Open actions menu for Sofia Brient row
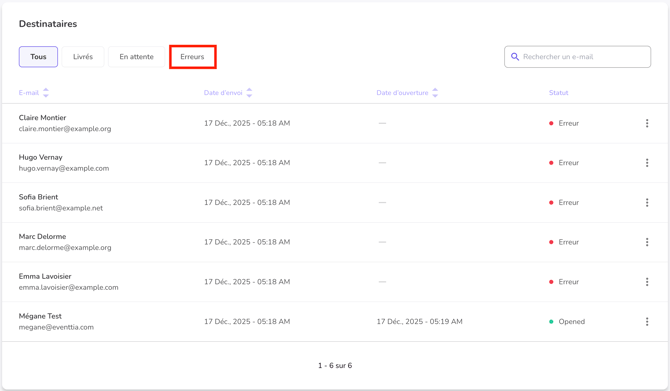670x391 pixels. pyautogui.click(x=646, y=203)
